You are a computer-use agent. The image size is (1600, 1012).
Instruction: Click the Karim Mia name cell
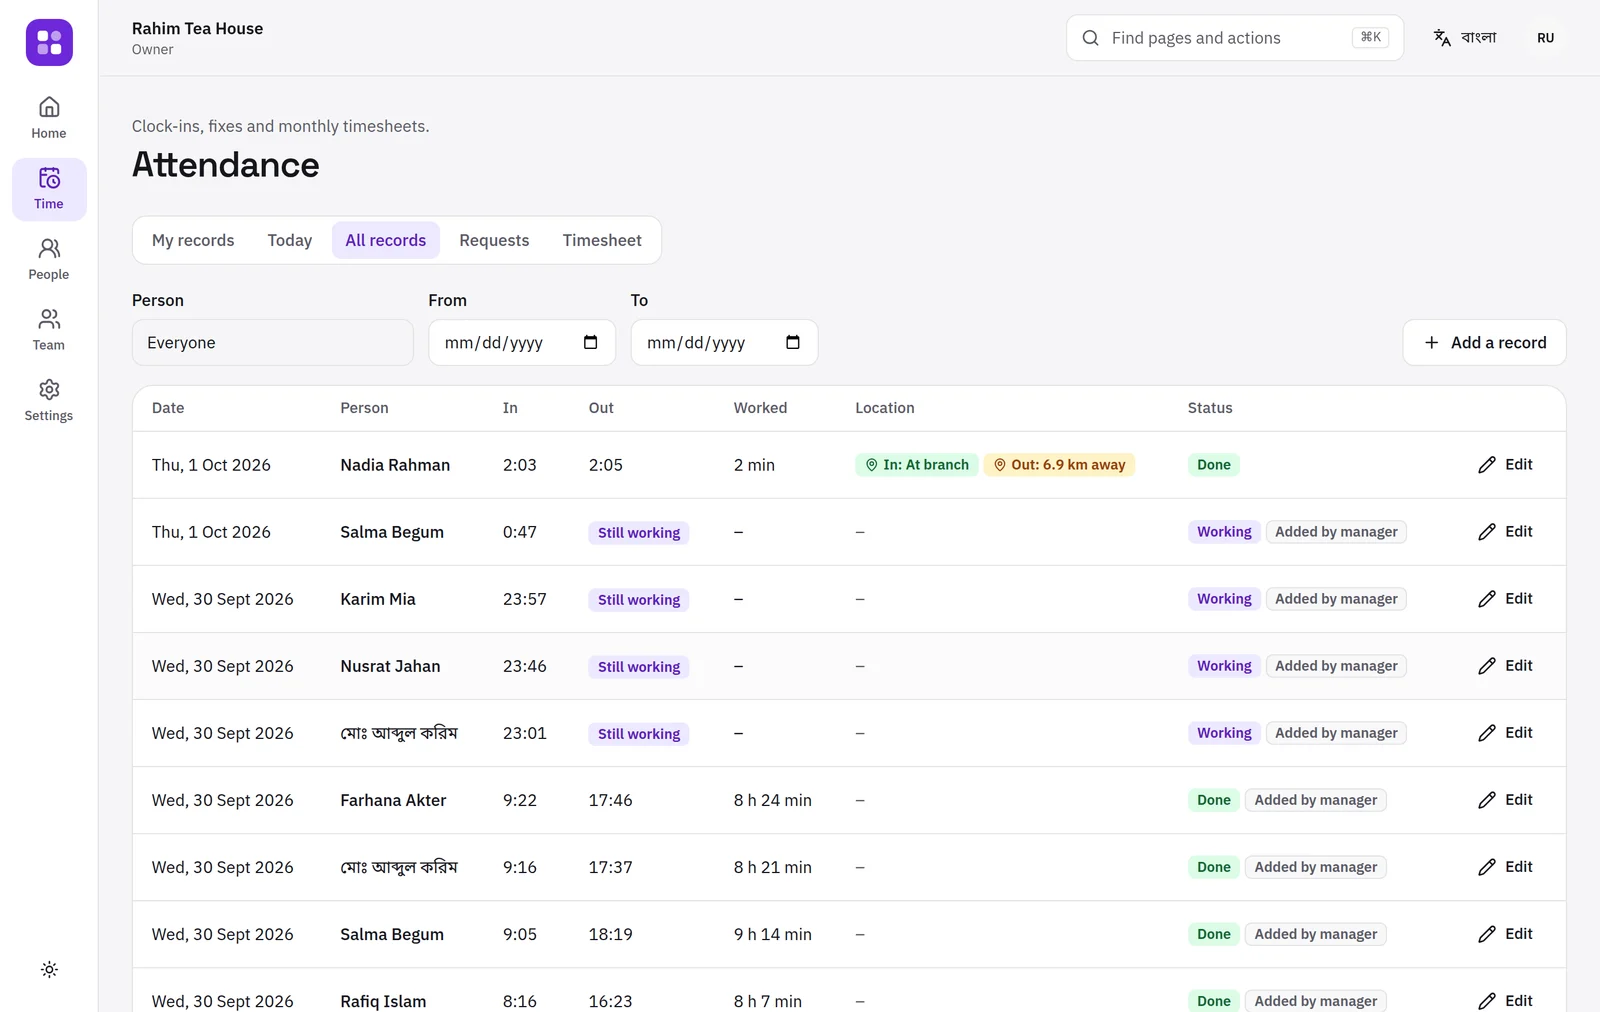pos(378,599)
